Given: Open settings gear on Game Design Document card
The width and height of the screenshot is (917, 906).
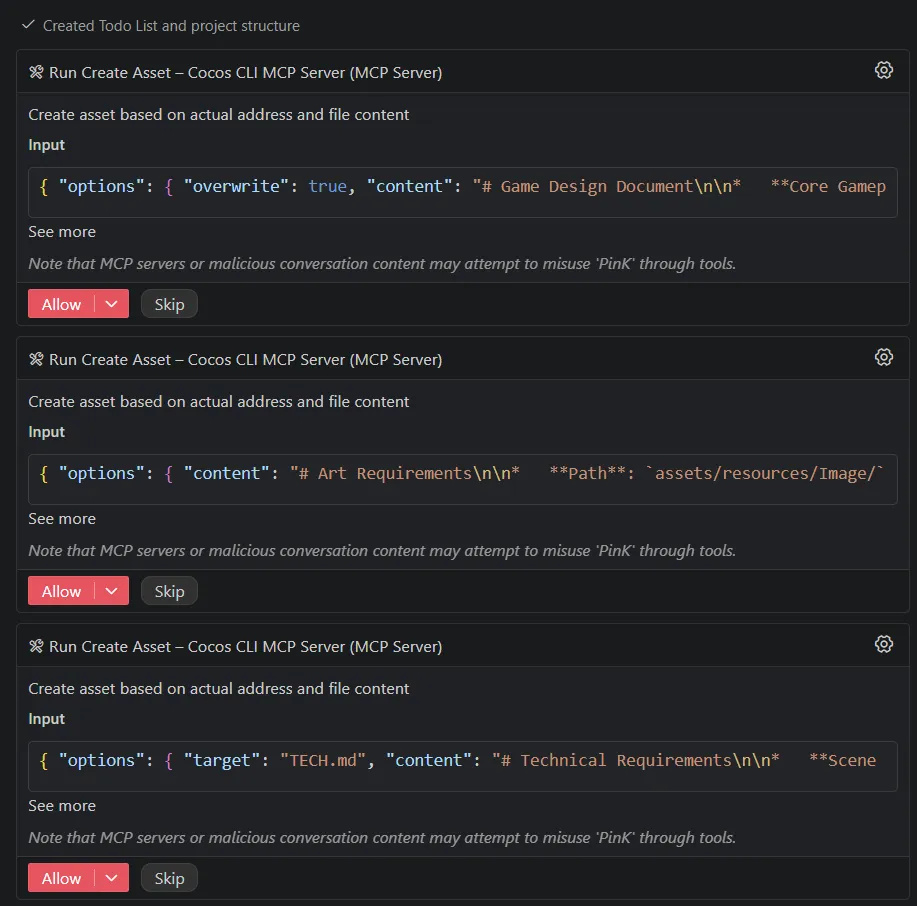Looking at the screenshot, I should coord(883,70).
